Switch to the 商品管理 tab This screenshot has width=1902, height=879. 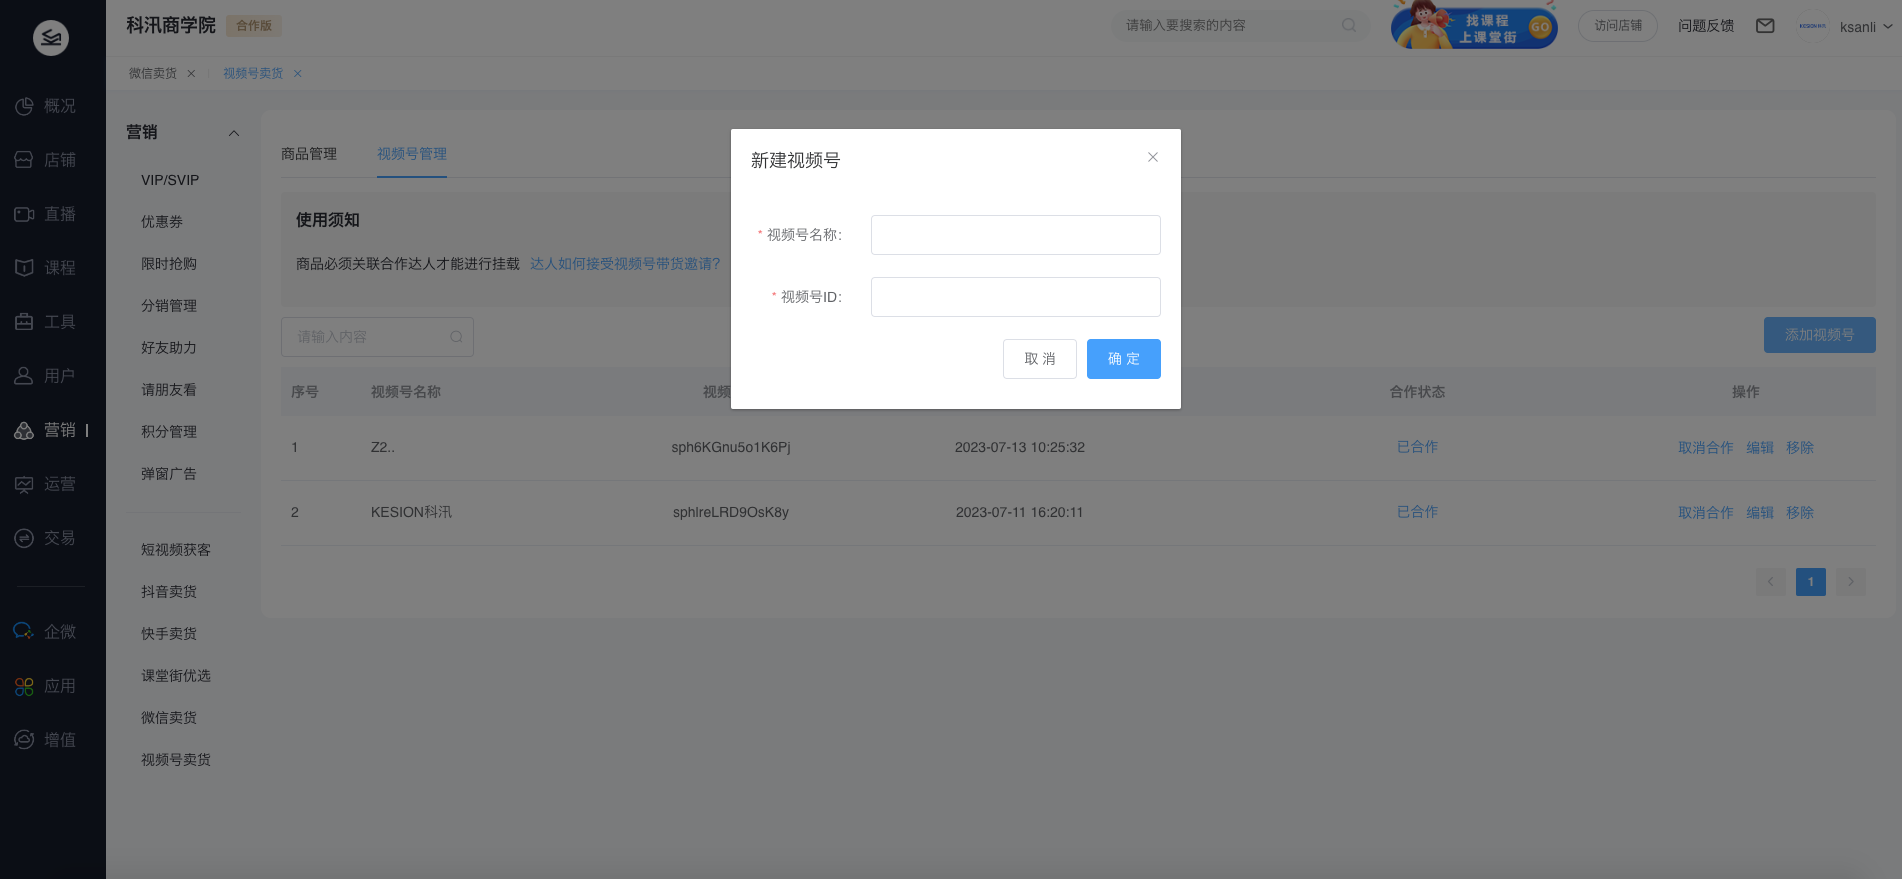pos(309,154)
